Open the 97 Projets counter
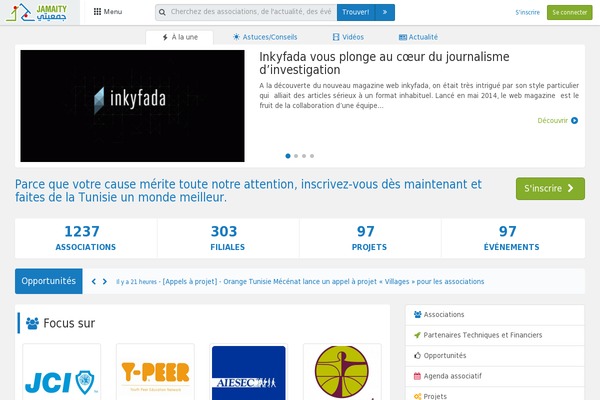The image size is (600, 400). [x=370, y=238]
